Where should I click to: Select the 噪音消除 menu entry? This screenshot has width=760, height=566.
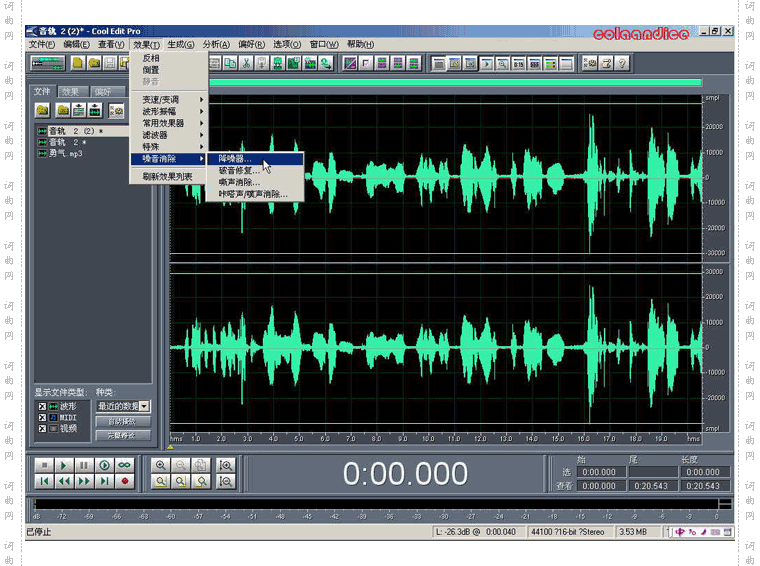(170, 158)
